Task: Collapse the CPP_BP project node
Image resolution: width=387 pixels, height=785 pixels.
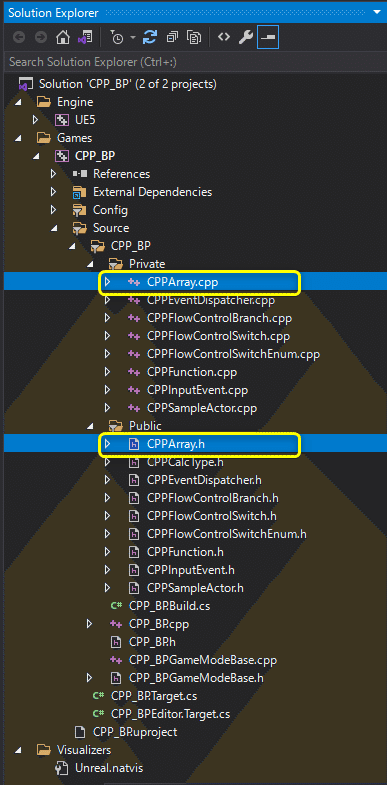Action: [x=36, y=156]
